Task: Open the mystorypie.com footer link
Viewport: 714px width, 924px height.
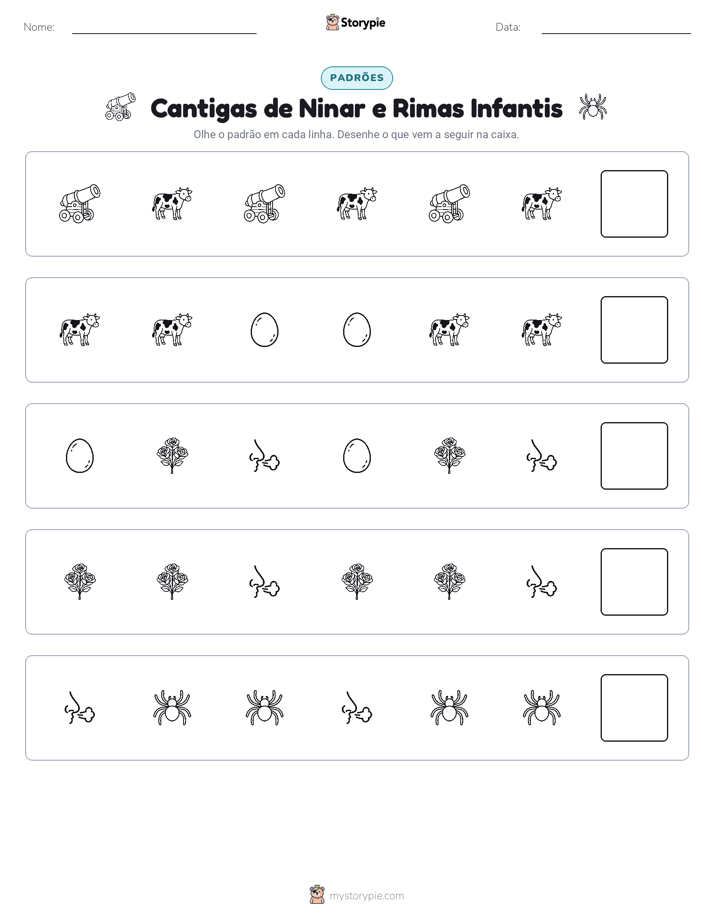Action: click(x=366, y=896)
